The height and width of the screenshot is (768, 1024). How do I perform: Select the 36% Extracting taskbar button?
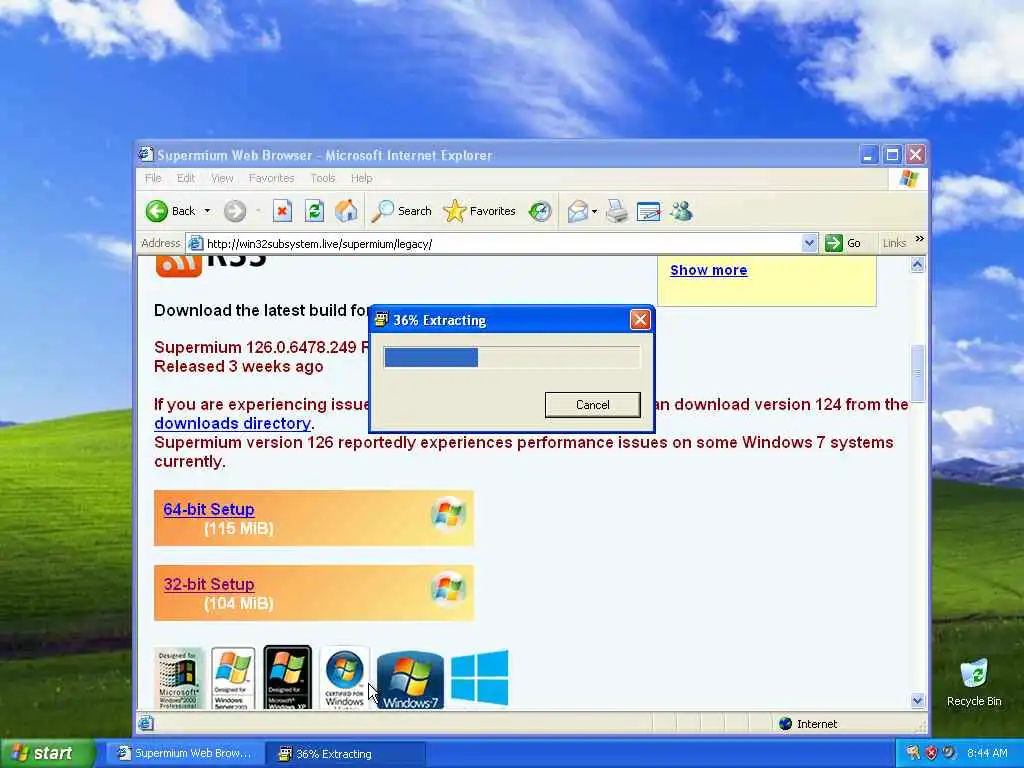tap(345, 754)
